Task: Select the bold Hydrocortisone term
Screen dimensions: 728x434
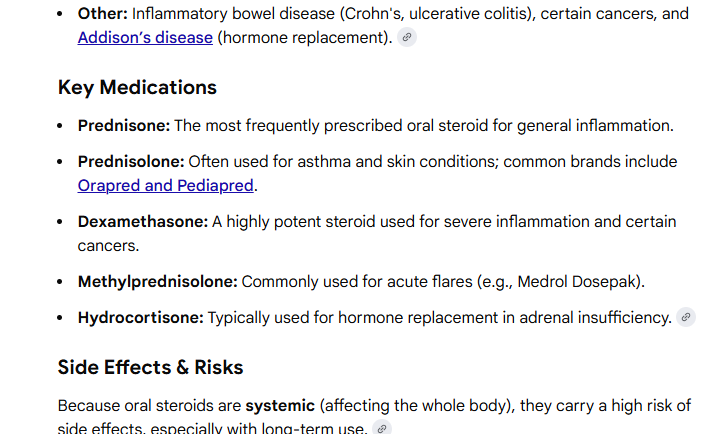Action: point(141,318)
